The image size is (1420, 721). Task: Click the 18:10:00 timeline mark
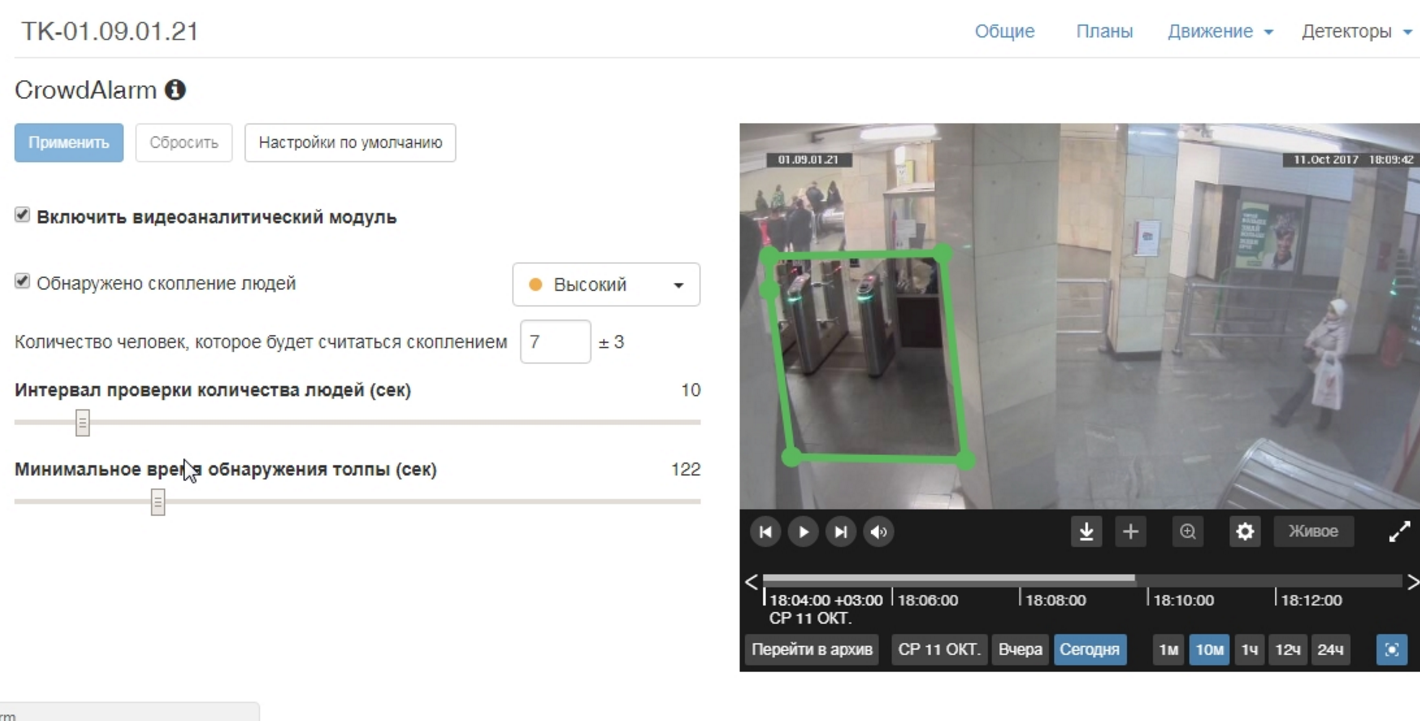[1184, 600]
